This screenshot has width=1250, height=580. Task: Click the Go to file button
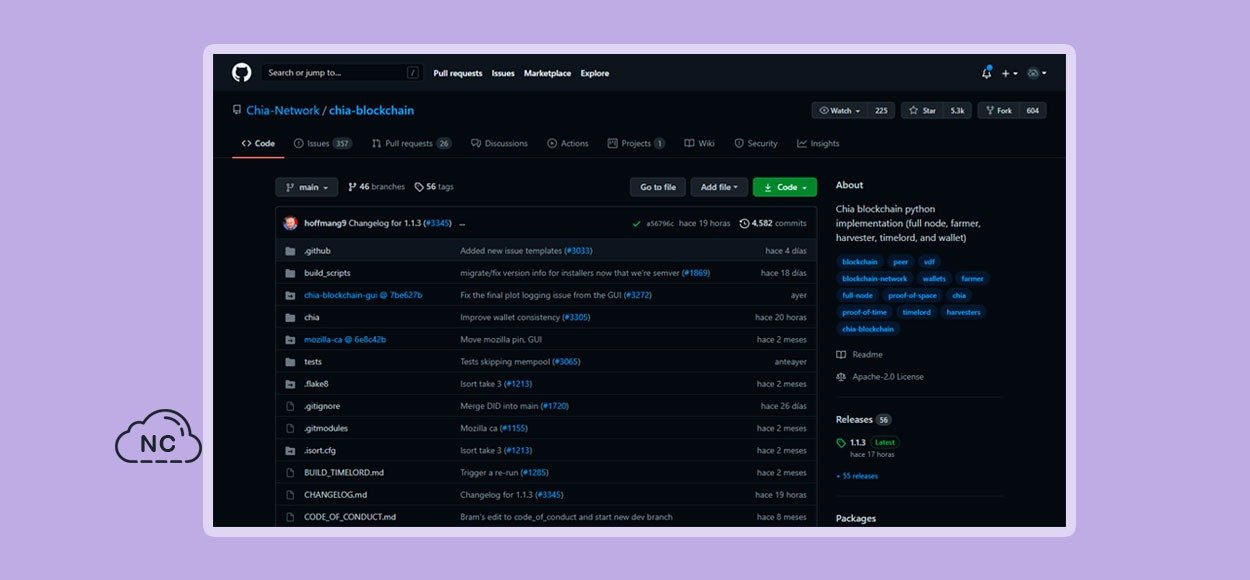(x=658, y=187)
